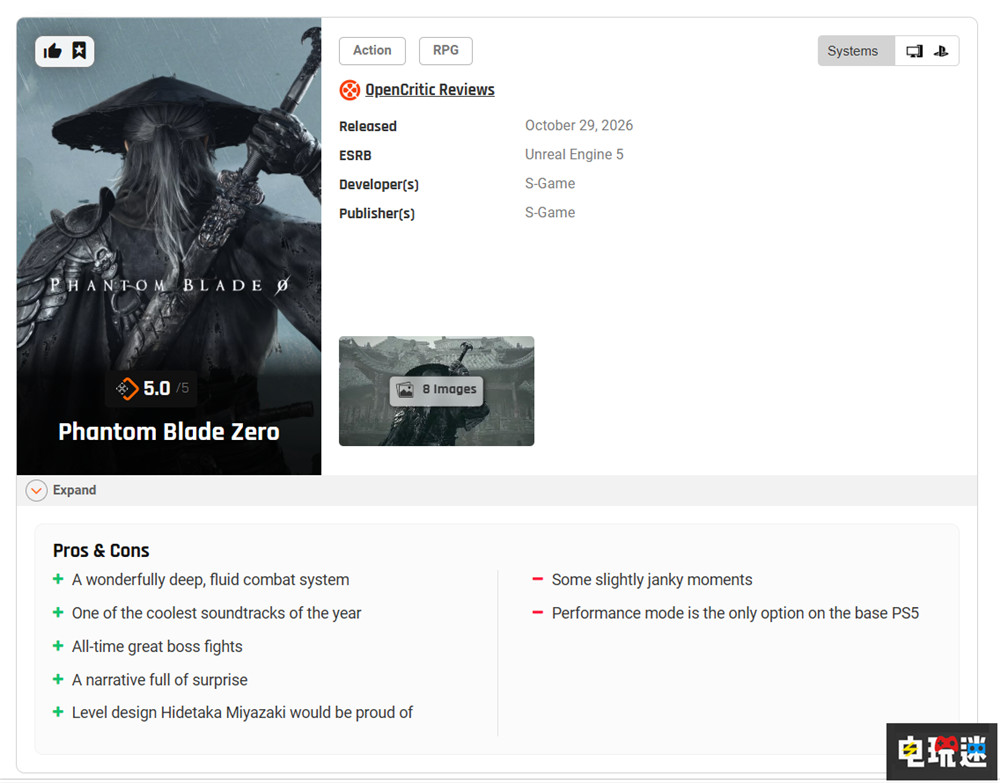Expand the game details section

61,490
